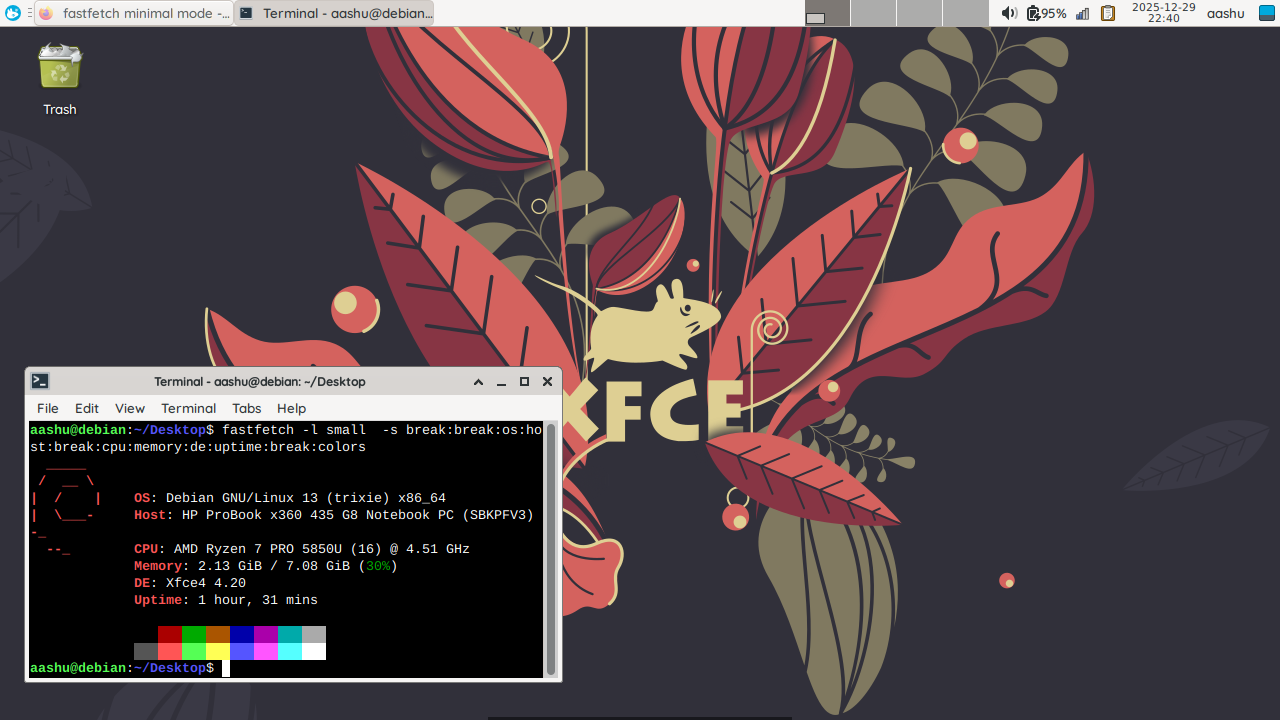Open the View menu in Terminal

pos(130,408)
